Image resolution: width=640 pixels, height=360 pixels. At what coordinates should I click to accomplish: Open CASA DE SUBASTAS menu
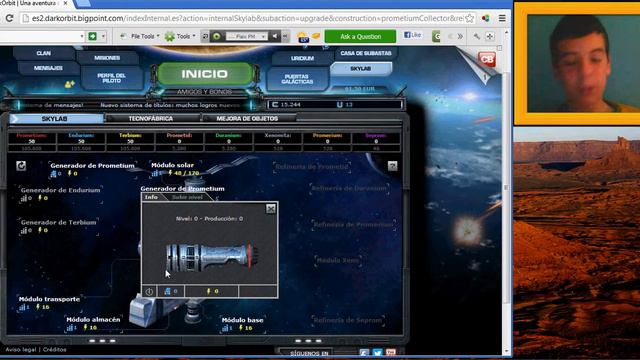[366, 53]
